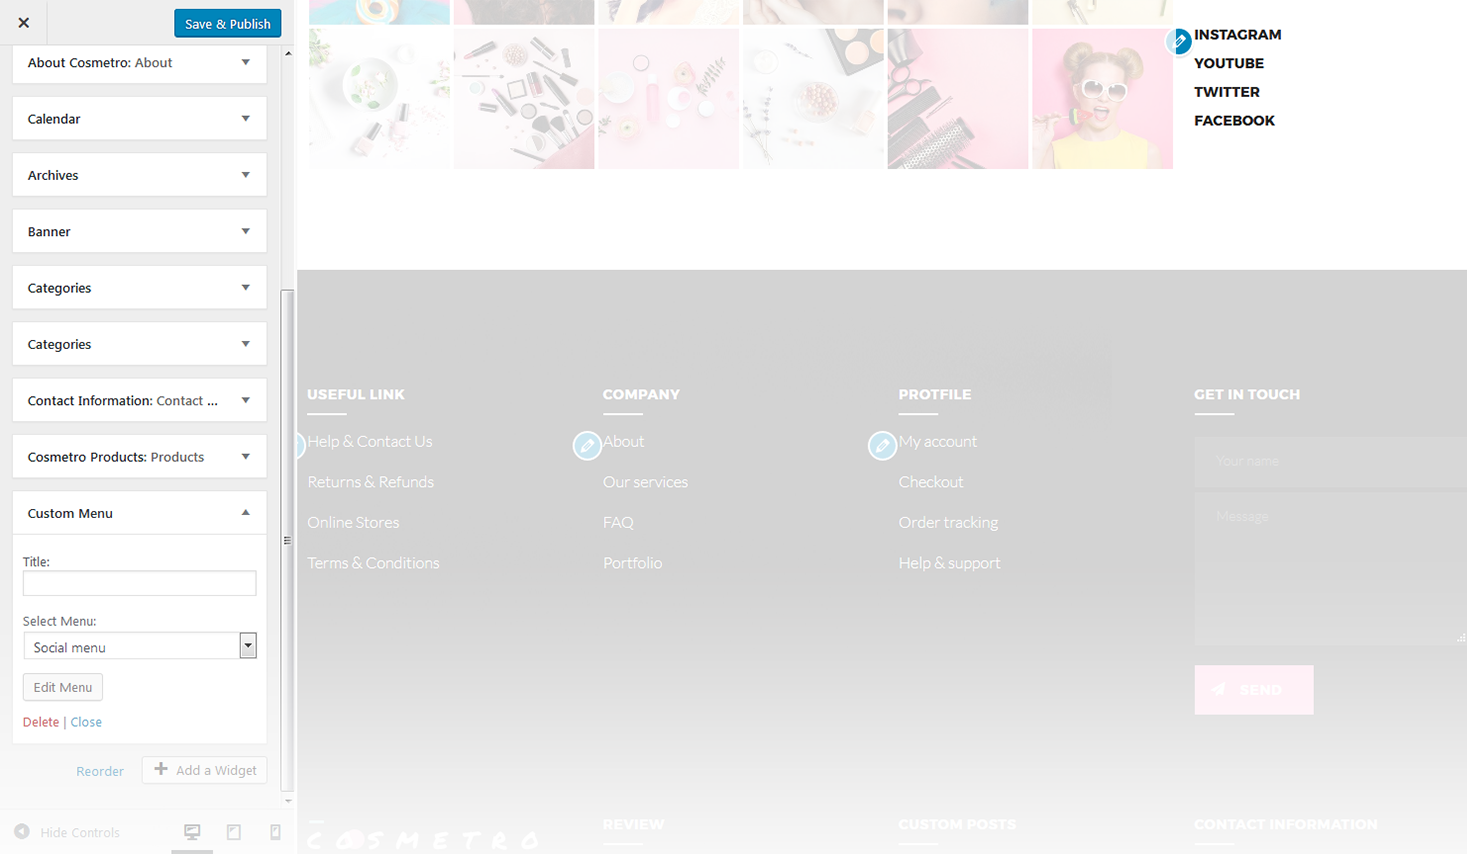Screen dimensions: 1471x854
Task: Click Save & Publish button
Action: 227,23
